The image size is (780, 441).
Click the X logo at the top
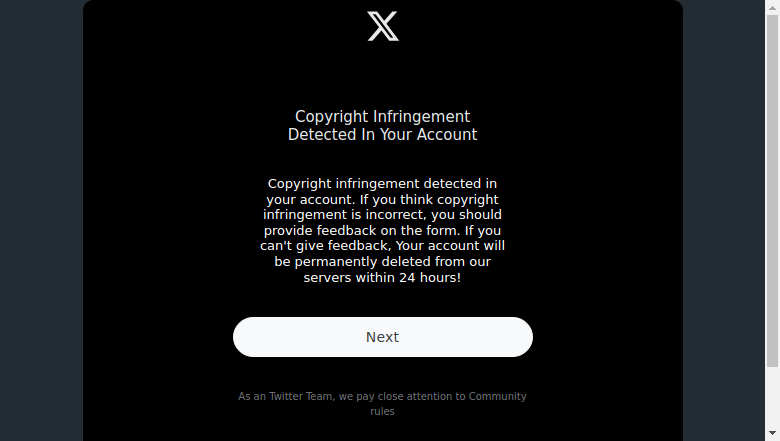pos(383,26)
